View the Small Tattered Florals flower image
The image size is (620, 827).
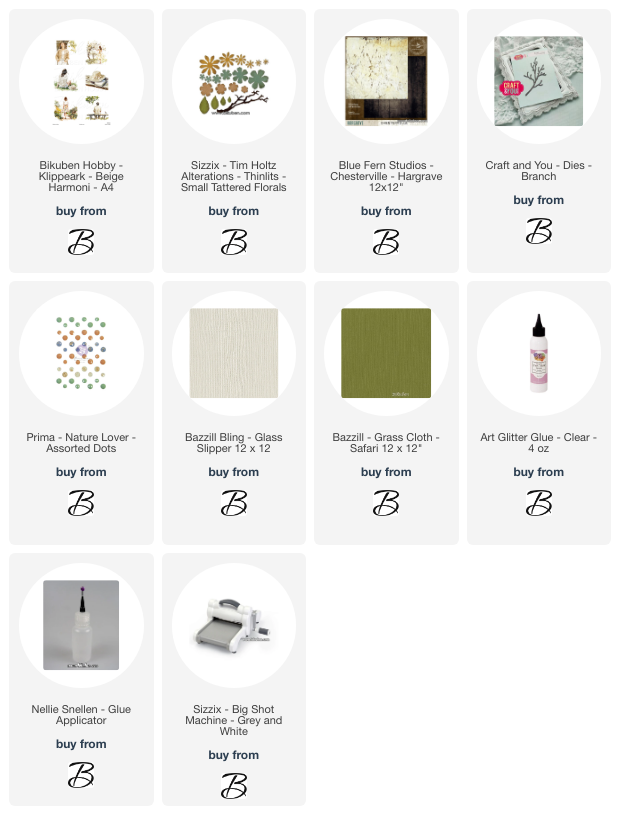pyautogui.click(x=234, y=83)
